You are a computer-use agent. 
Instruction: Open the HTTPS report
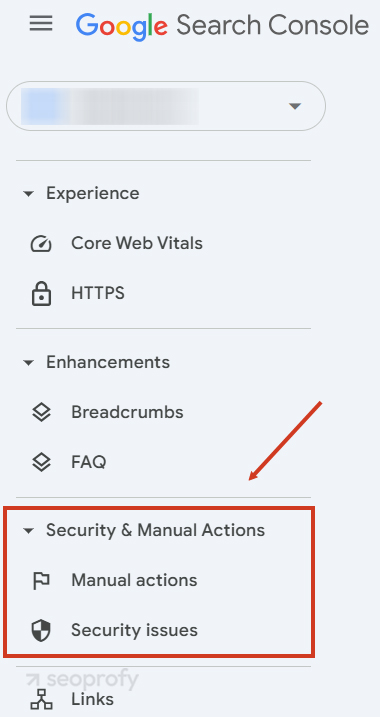click(98, 293)
